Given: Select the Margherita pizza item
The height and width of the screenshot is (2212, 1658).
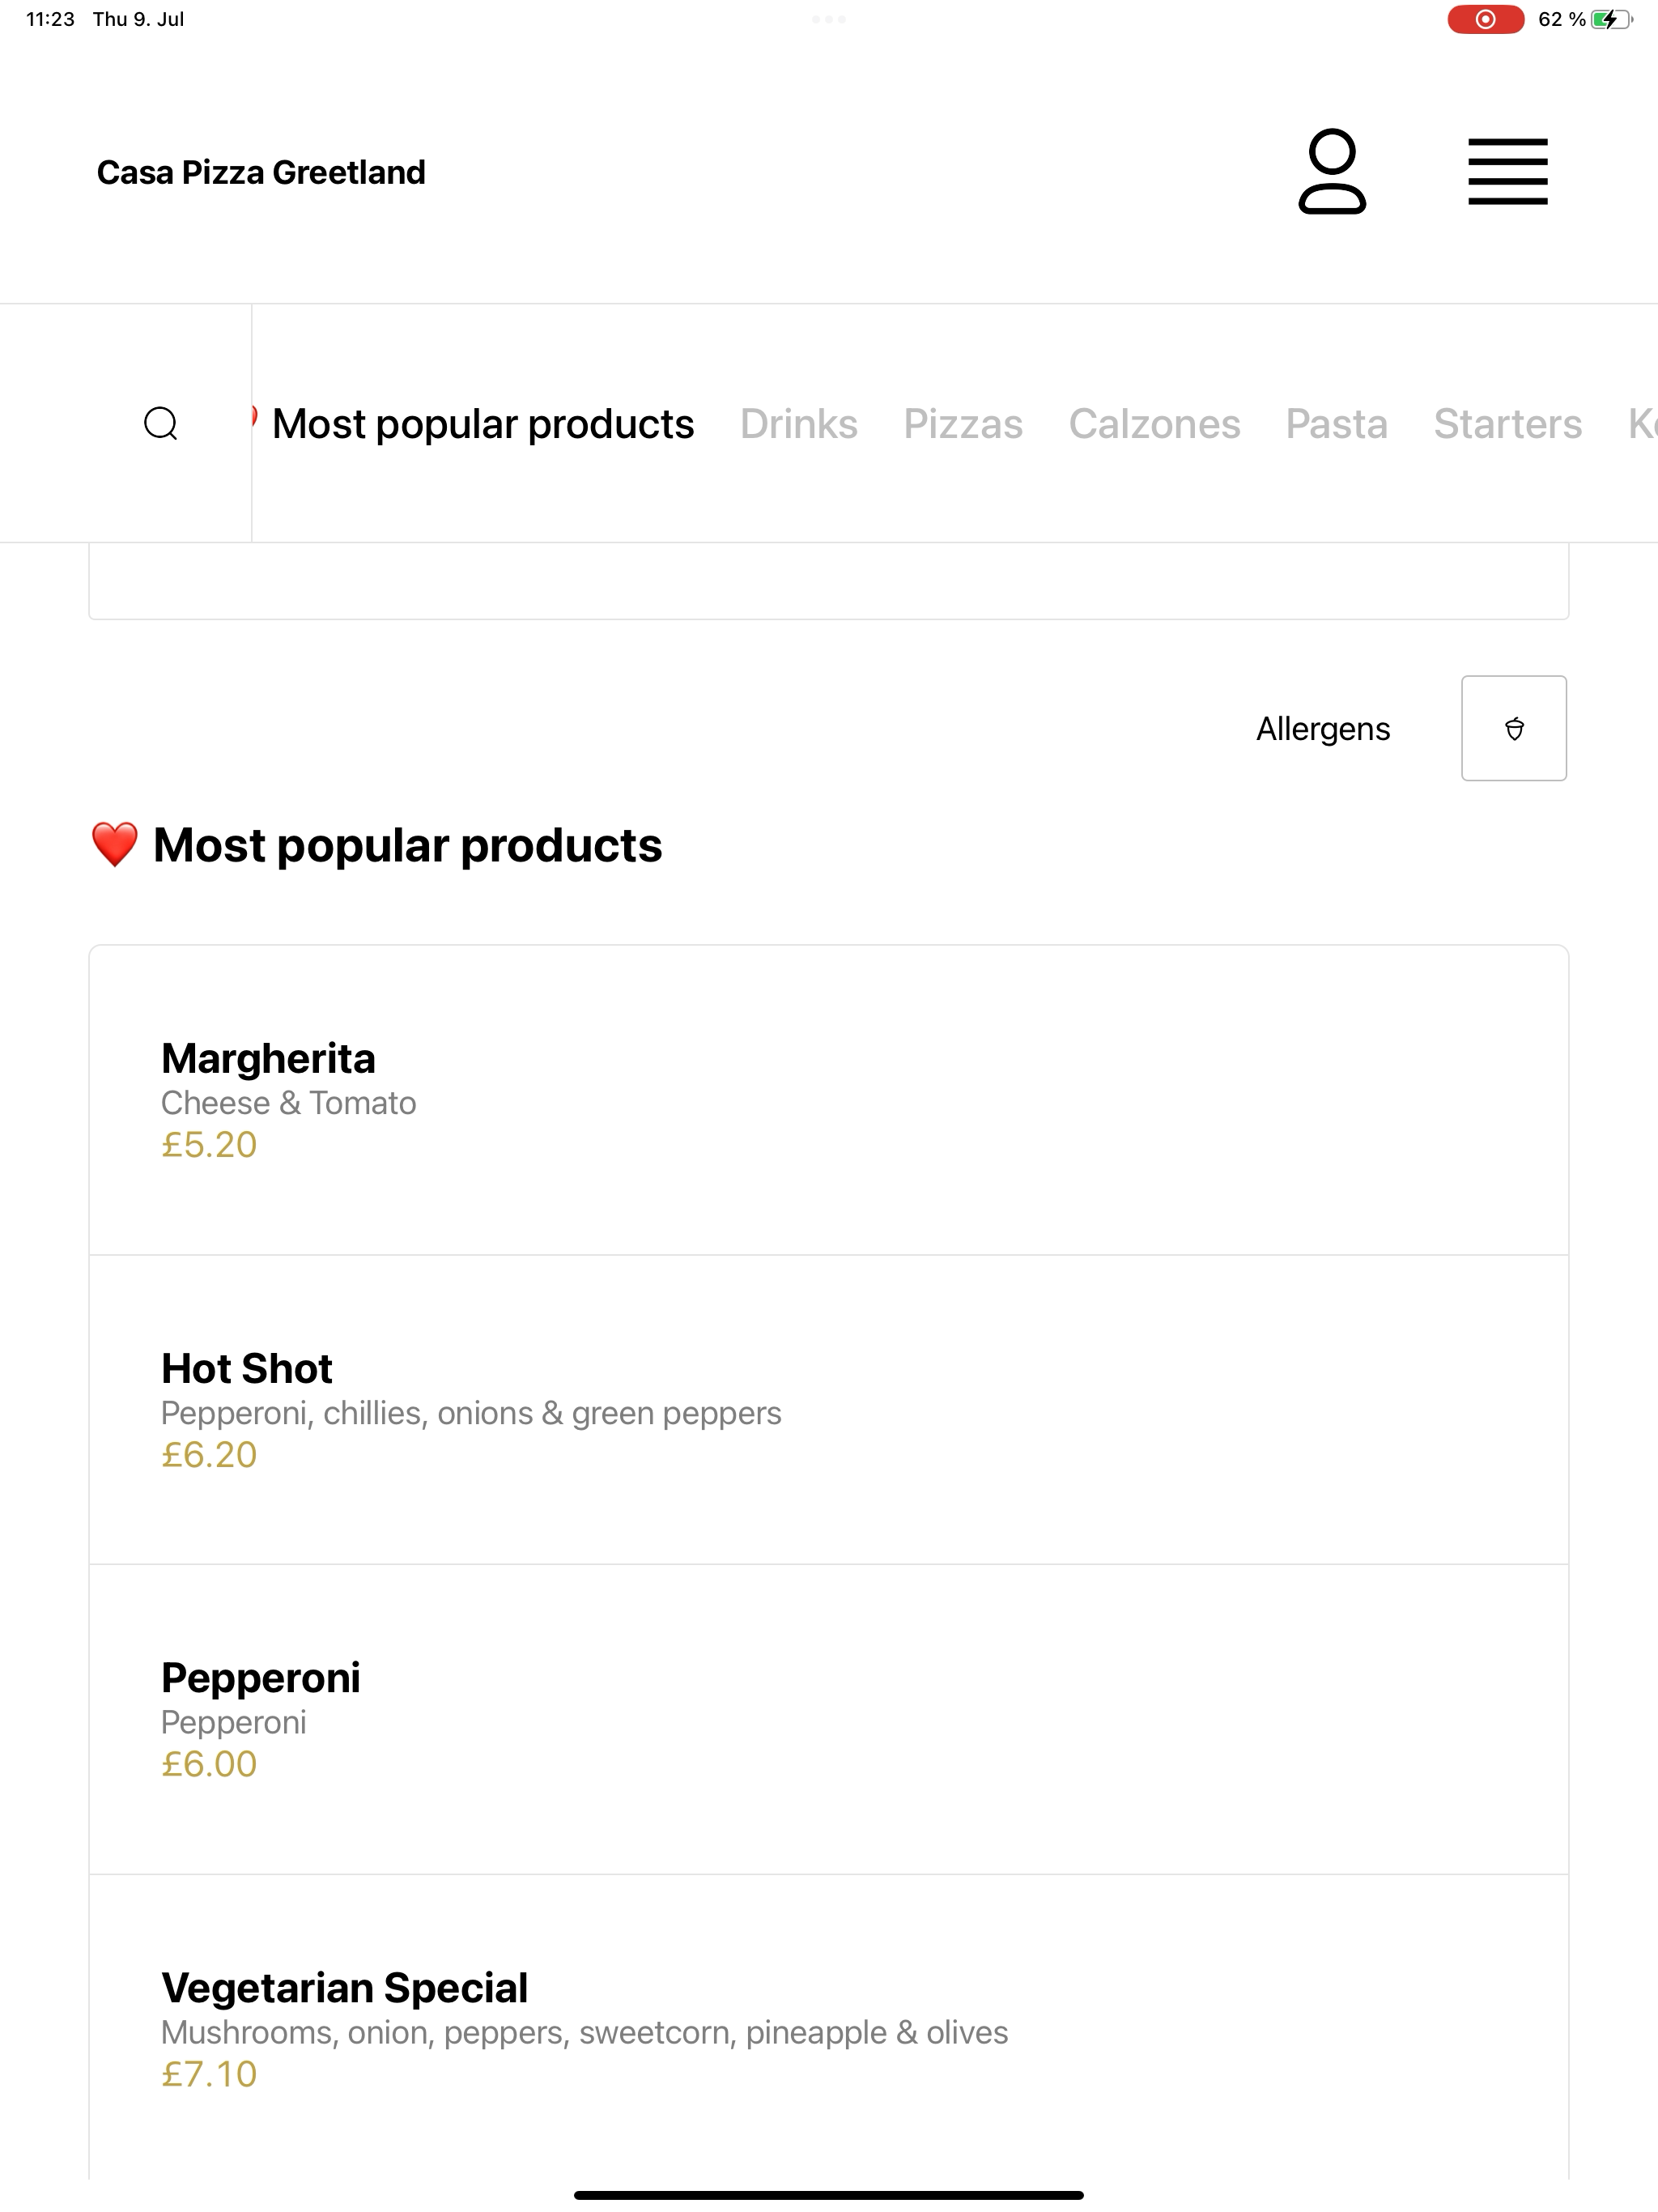Looking at the screenshot, I should [828, 1100].
